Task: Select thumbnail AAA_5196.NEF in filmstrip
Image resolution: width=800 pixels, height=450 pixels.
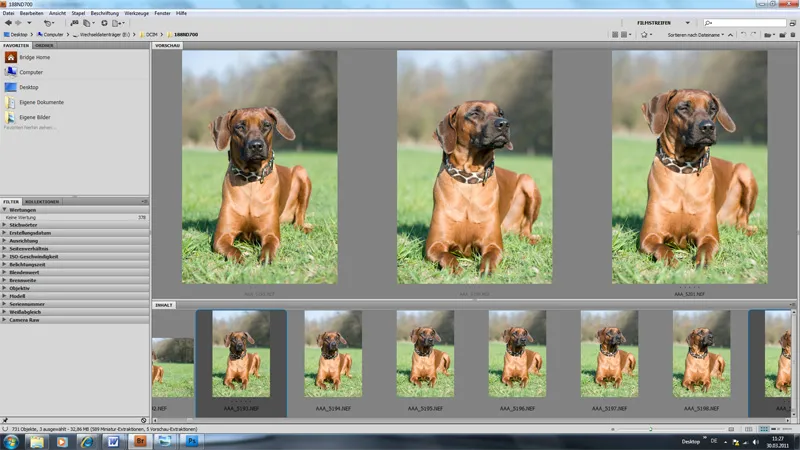Action: pos(517,354)
